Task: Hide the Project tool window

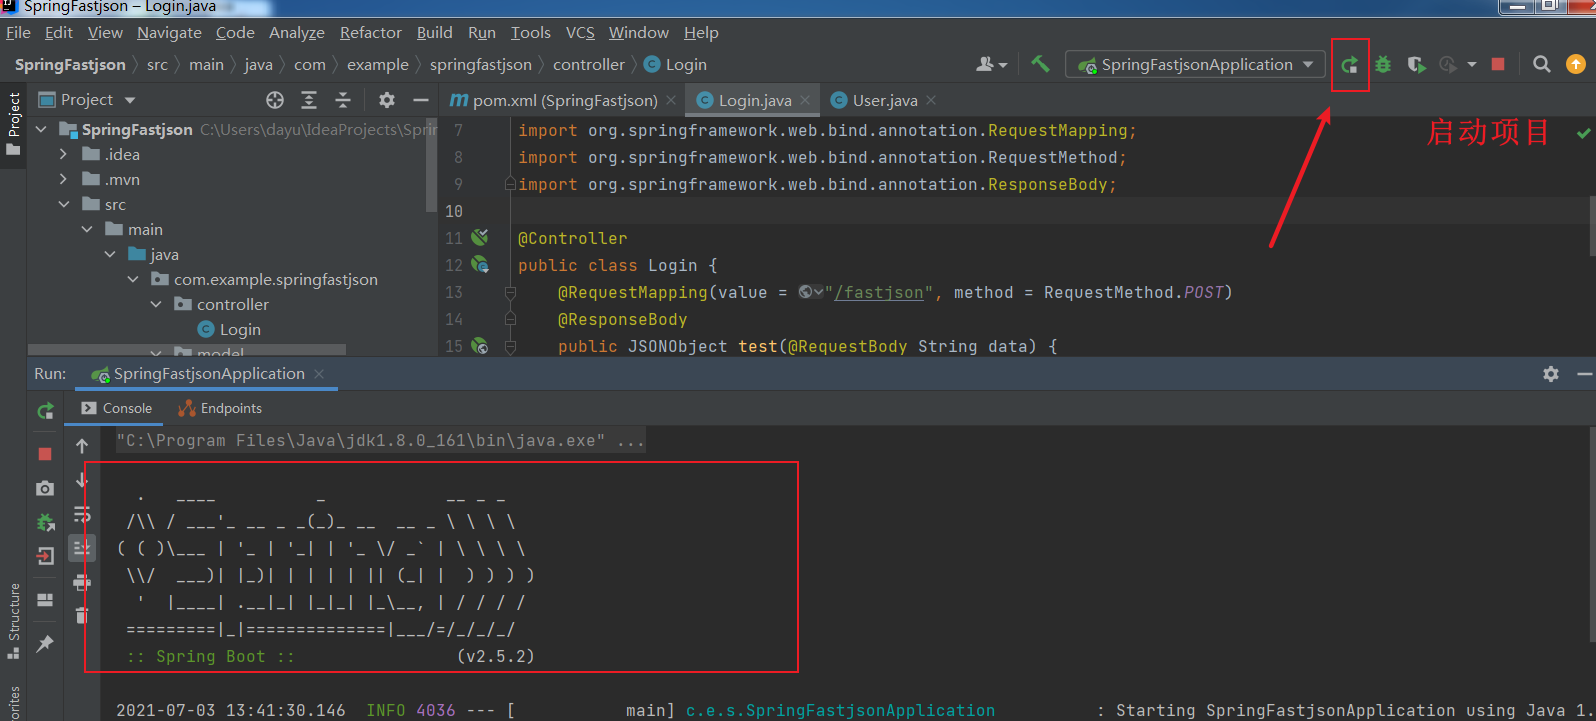Action: [421, 100]
